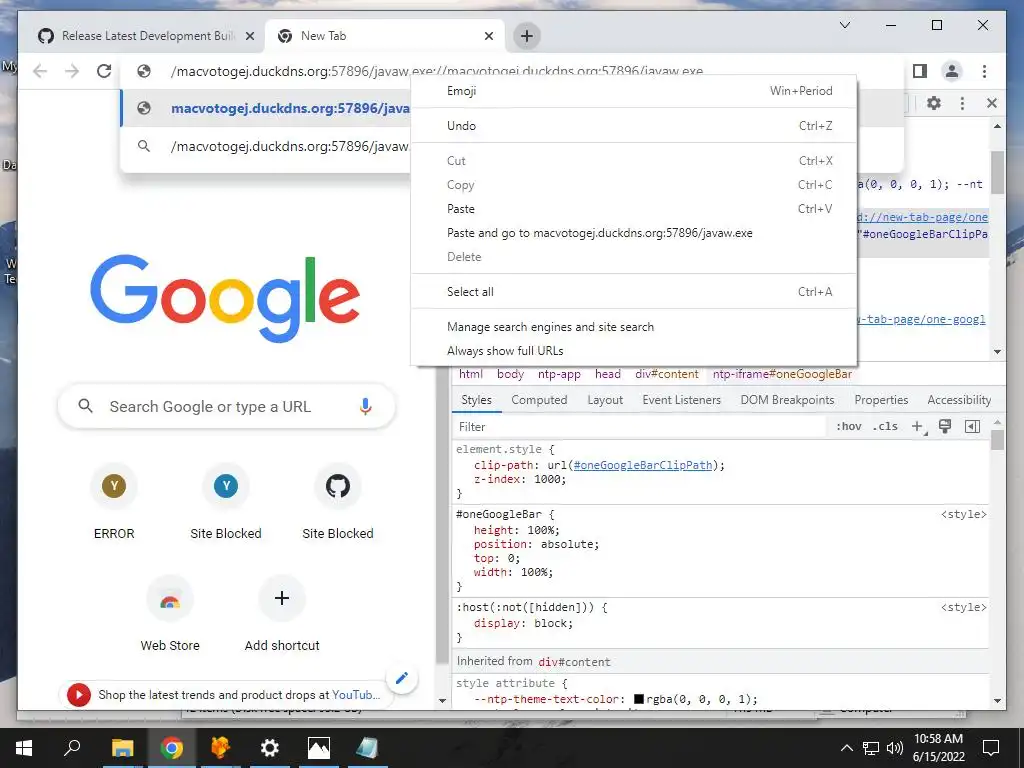Choose Undo in the context menu
1024x768 pixels.
click(633, 125)
